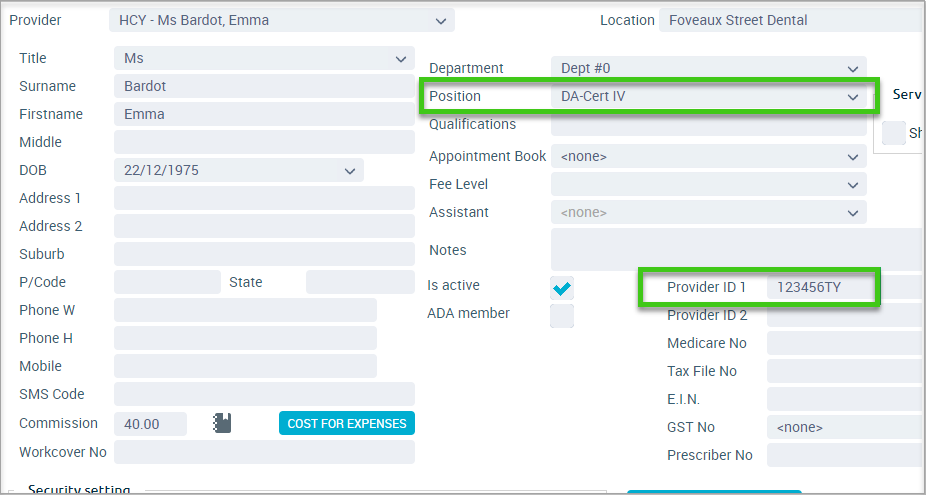Open the Assistant dropdown
926x495 pixels.
coord(852,213)
